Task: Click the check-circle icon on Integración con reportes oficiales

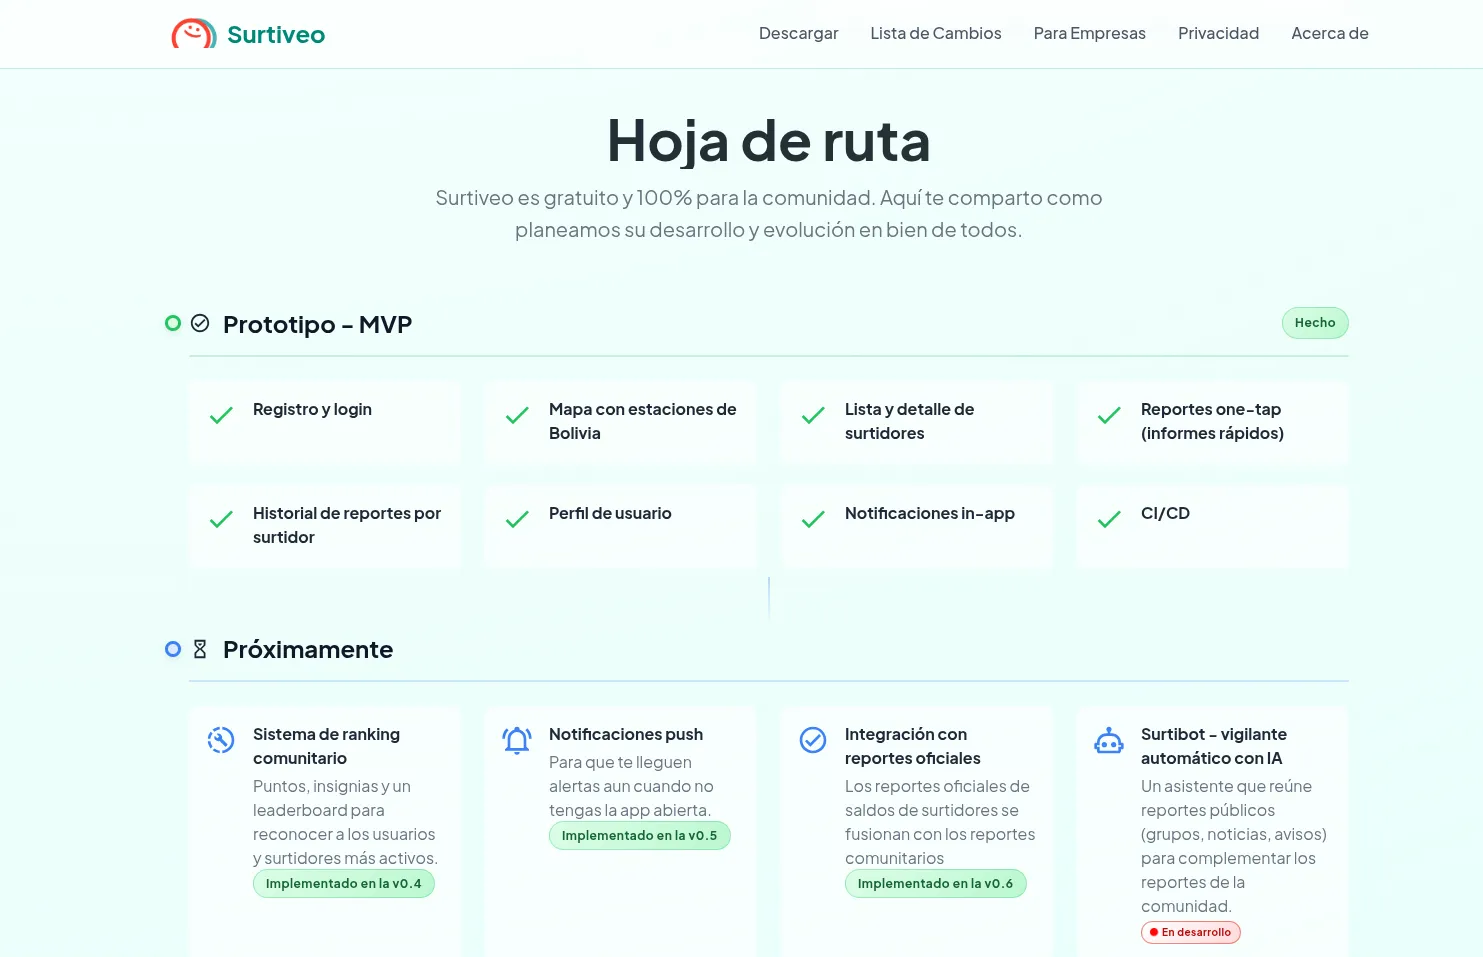Action: 813,740
